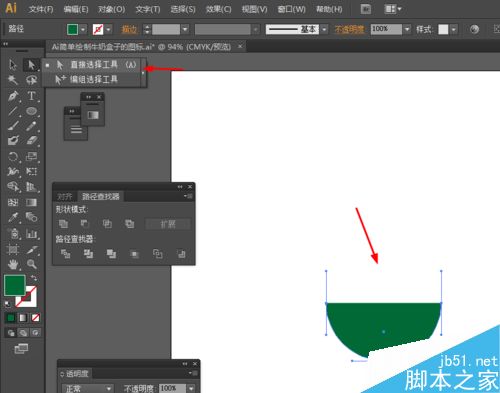Open stroke weight dropdown

coord(185,29)
